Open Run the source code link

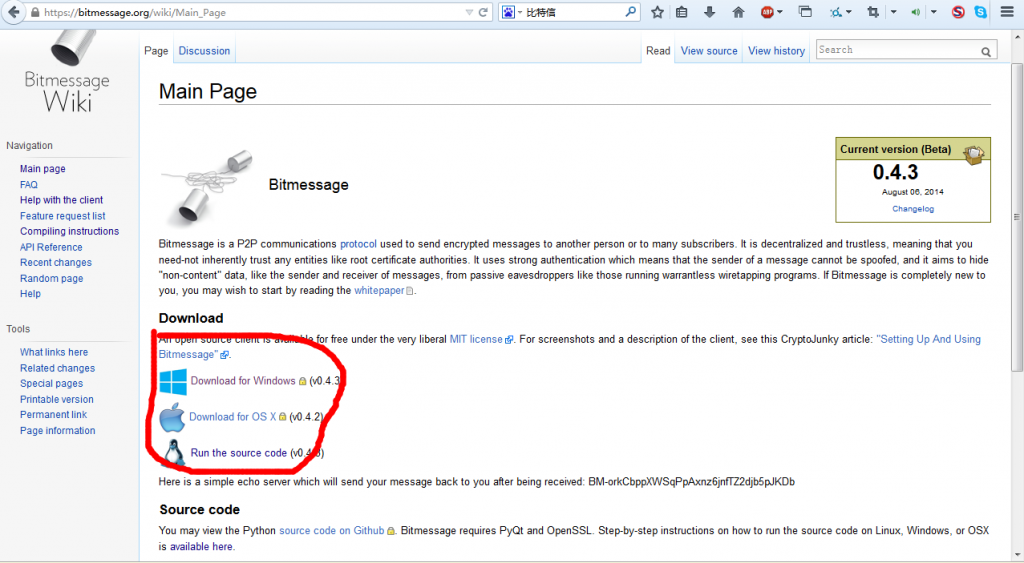tap(238, 453)
